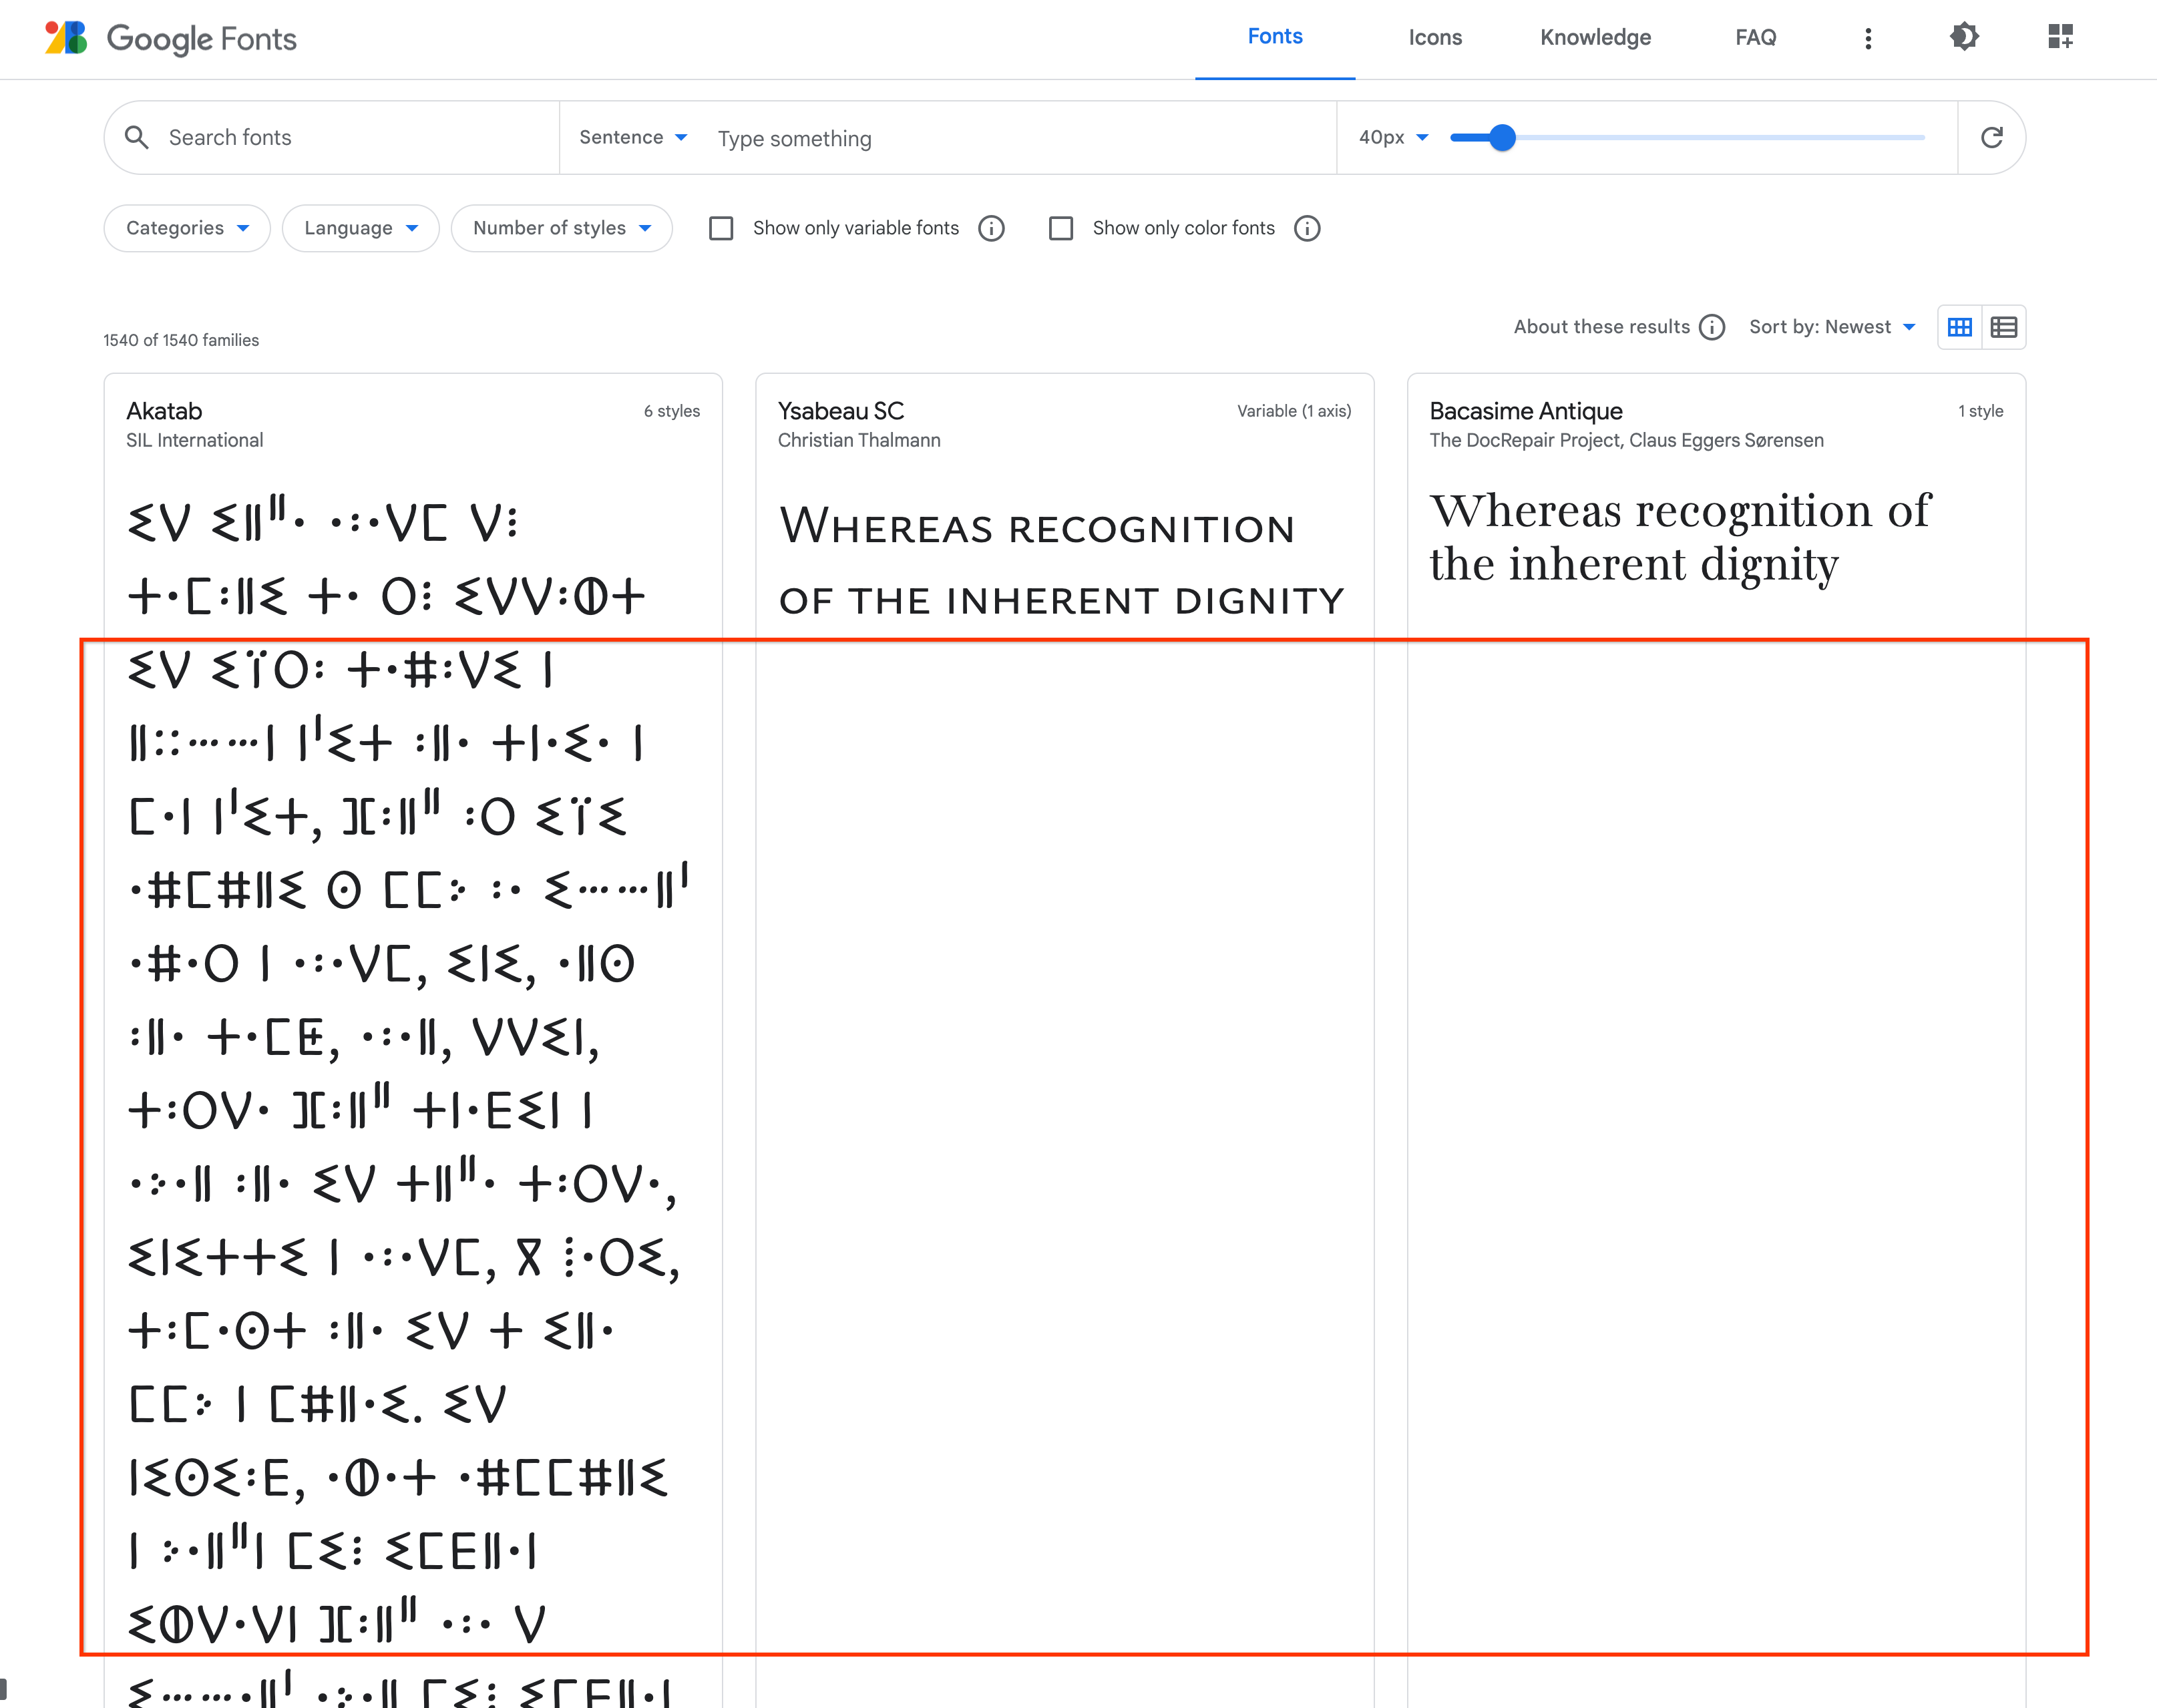Open the Language filter dropdown

[x=360, y=228]
